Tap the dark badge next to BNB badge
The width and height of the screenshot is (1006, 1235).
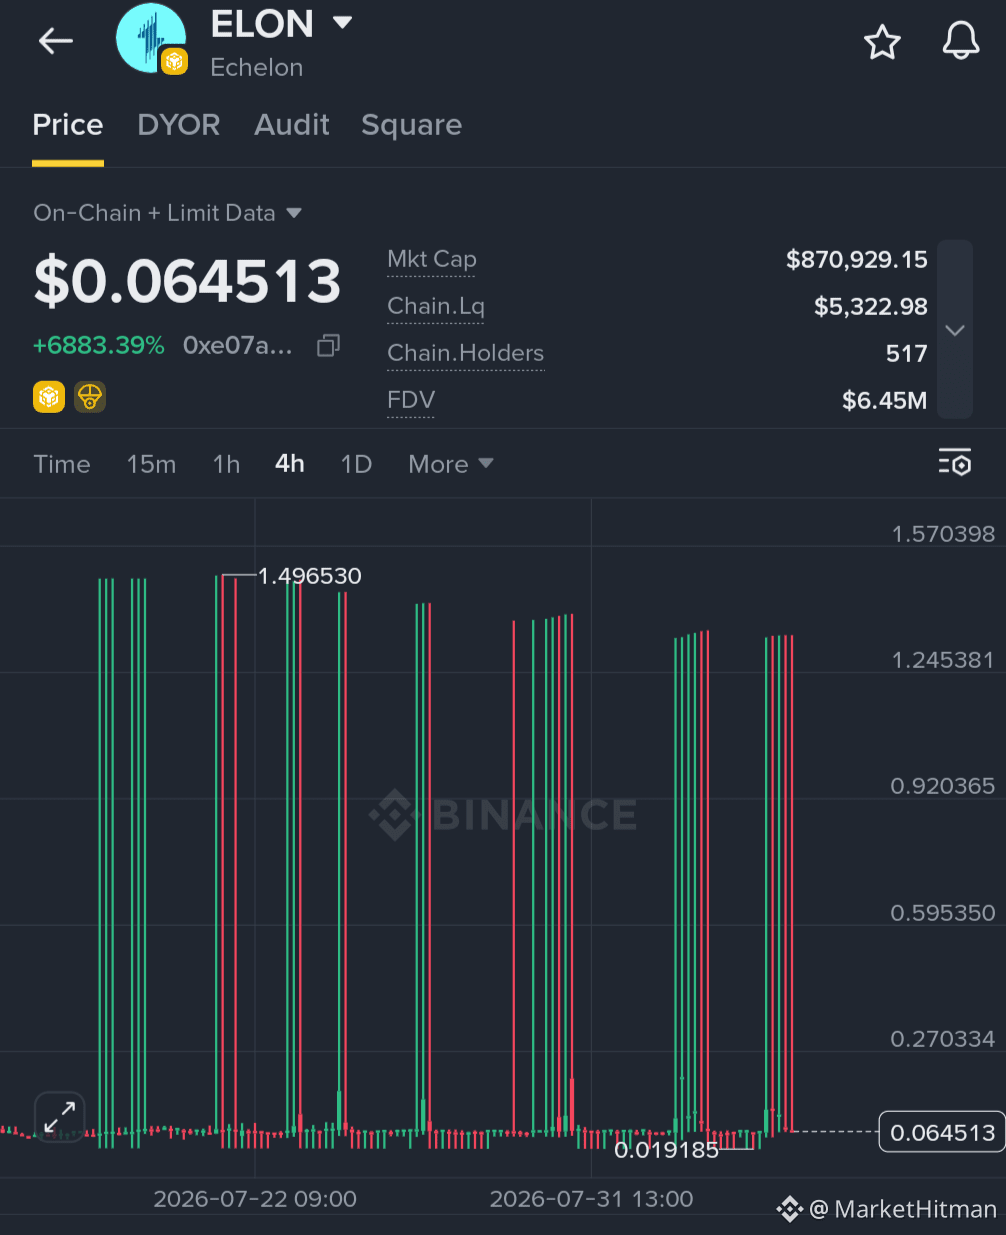90,397
